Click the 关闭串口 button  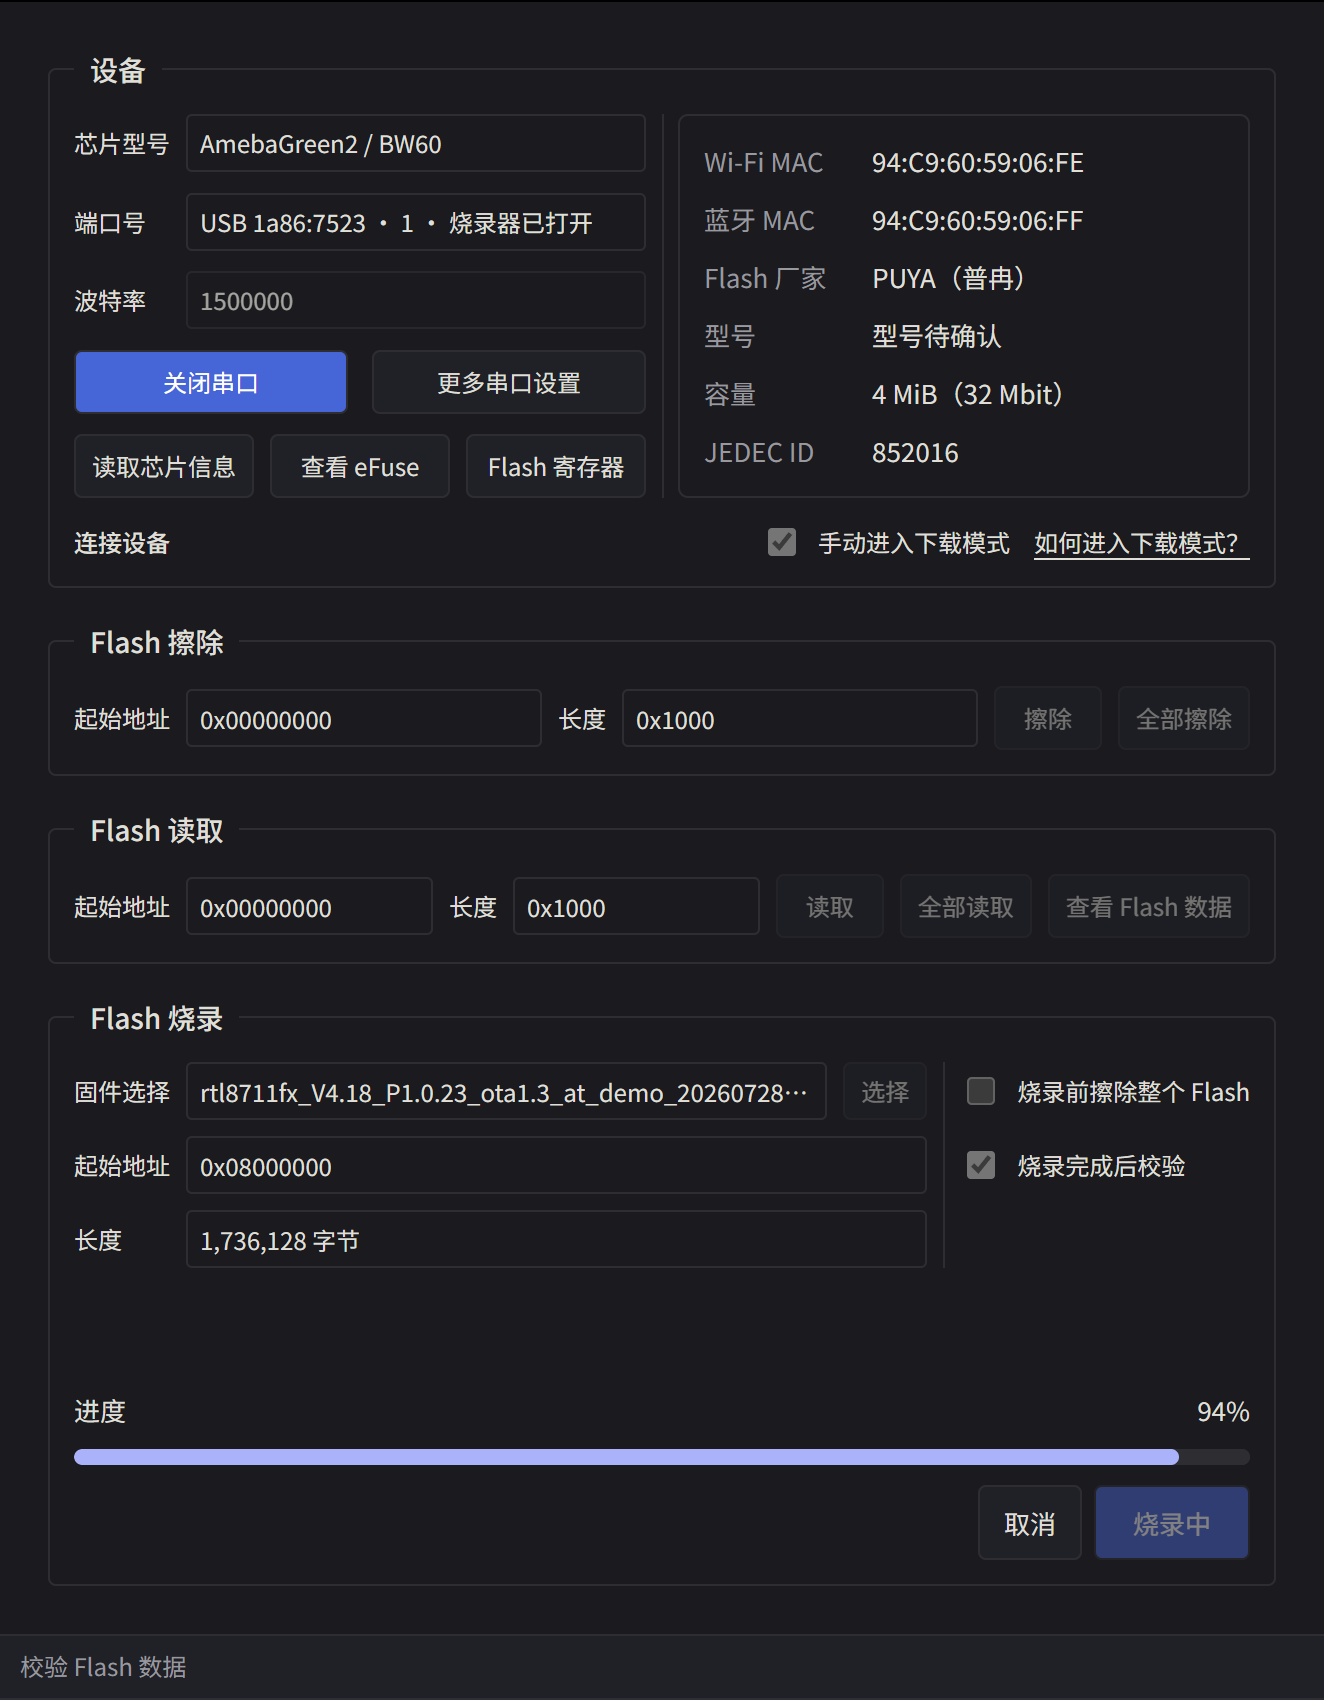pyautogui.click(x=211, y=382)
